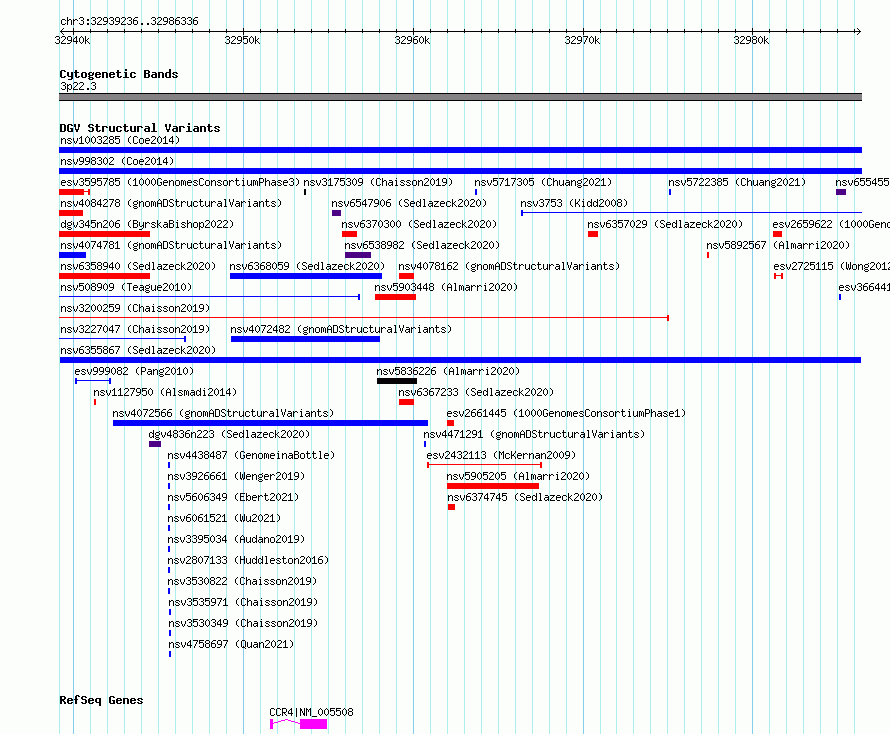Click the nsv4072566 long blue bar
The width and height of the screenshot is (890, 734).
(x=270, y=423)
